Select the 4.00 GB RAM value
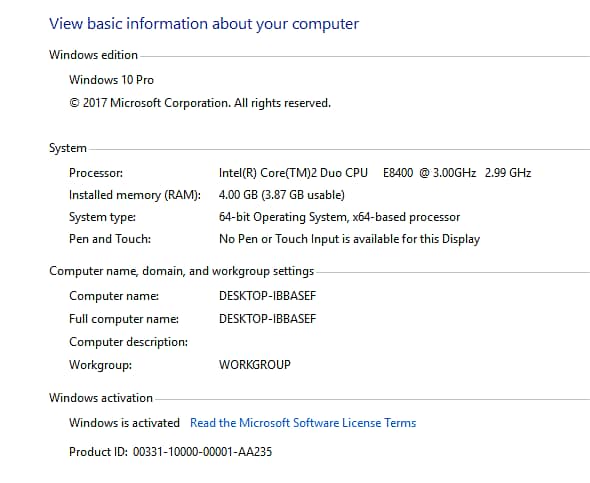The width and height of the screenshot is (590, 483). pyautogui.click(x=282, y=195)
